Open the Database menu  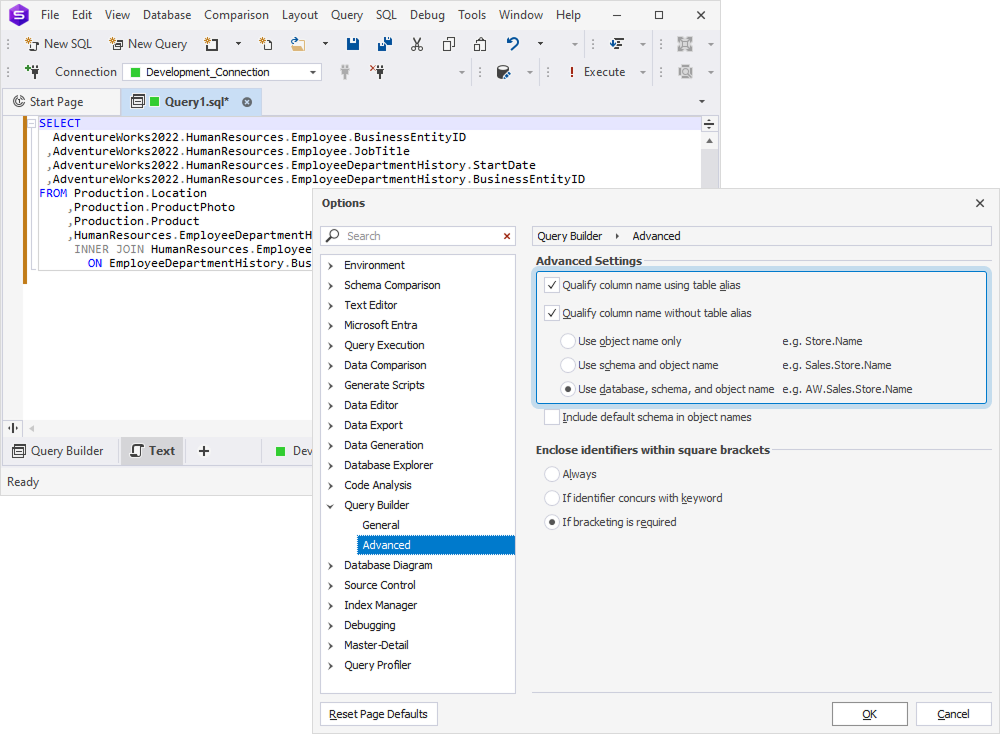coord(166,15)
